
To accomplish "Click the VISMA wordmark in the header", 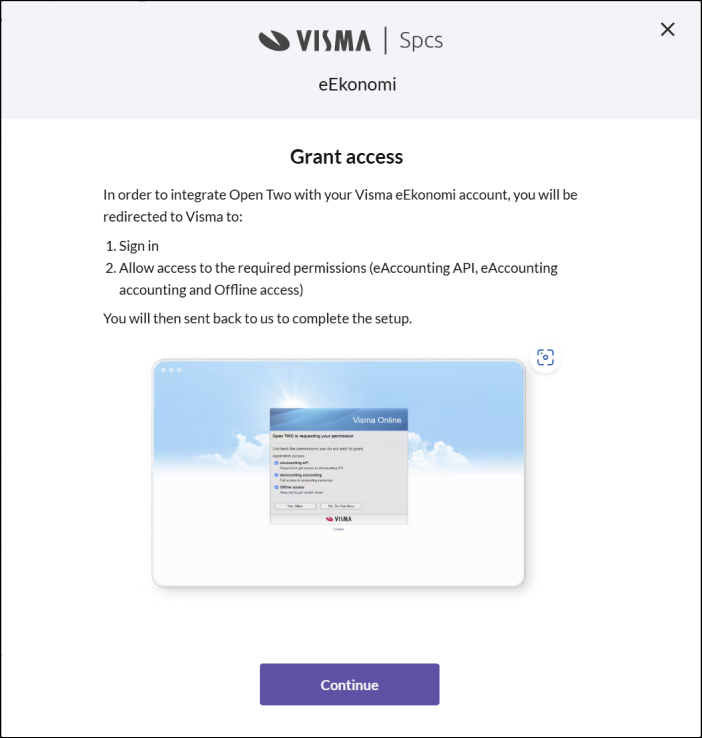I will tap(333, 40).
